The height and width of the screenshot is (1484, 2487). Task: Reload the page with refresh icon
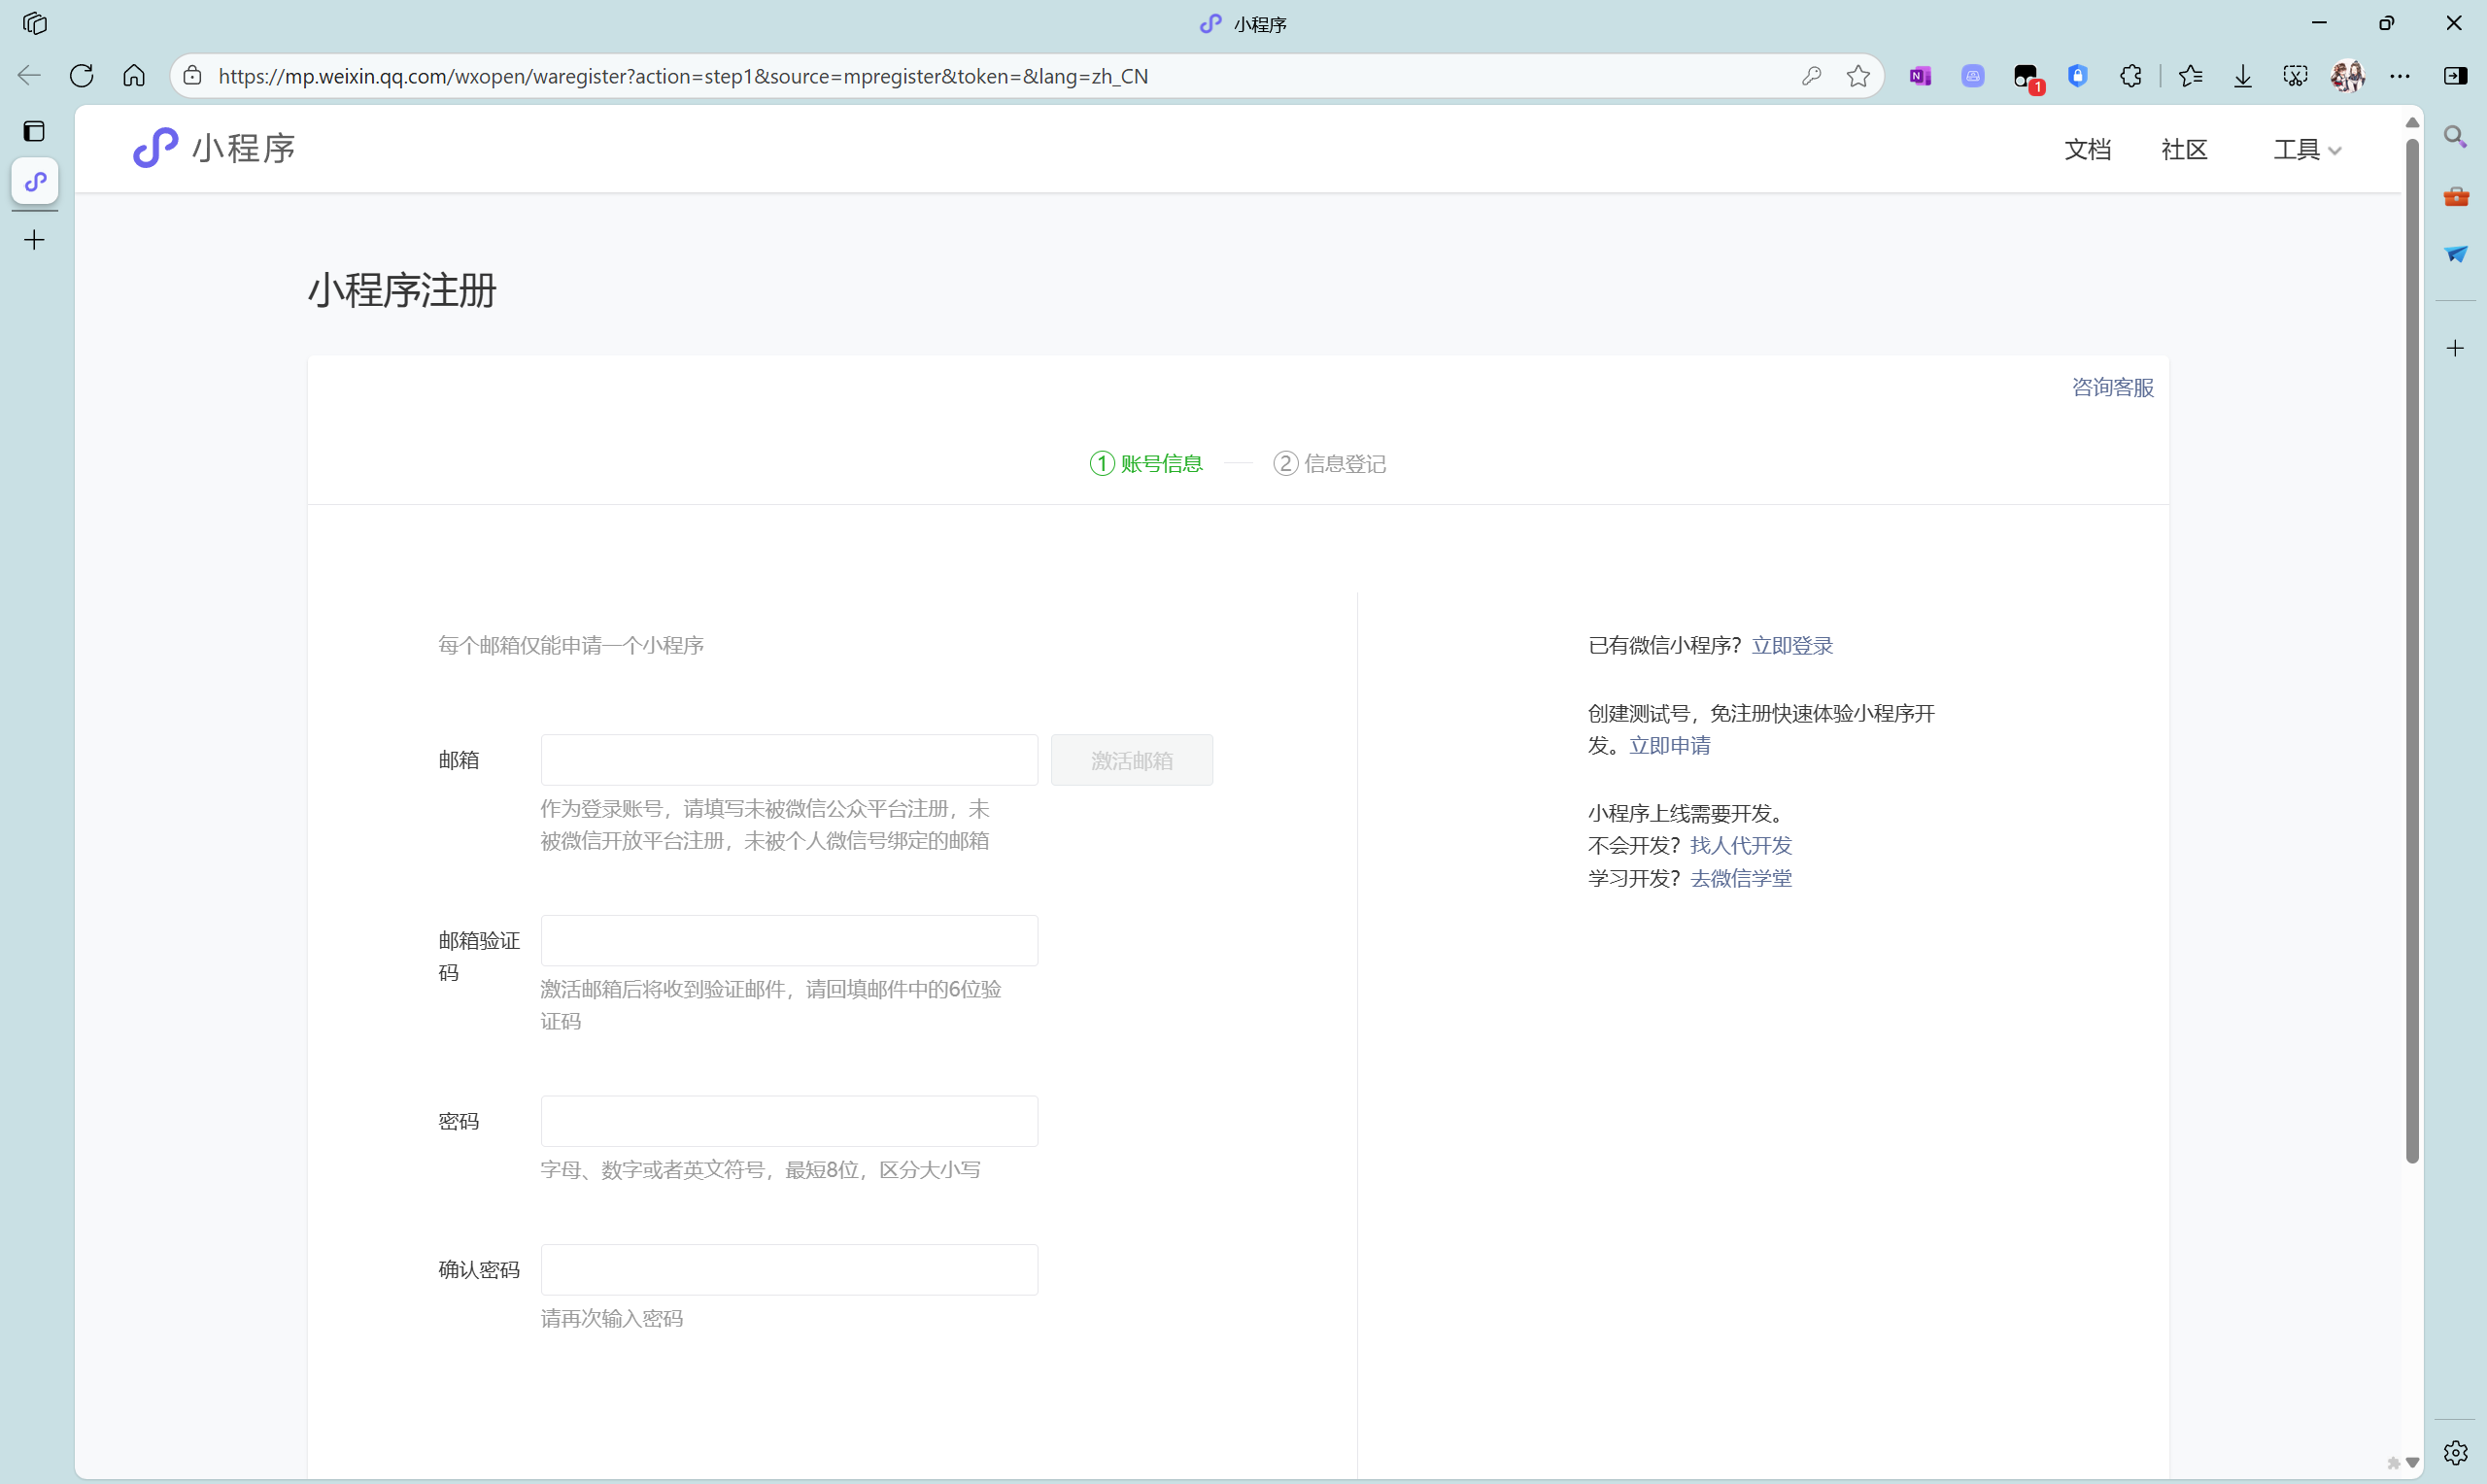(x=82, y=76)
